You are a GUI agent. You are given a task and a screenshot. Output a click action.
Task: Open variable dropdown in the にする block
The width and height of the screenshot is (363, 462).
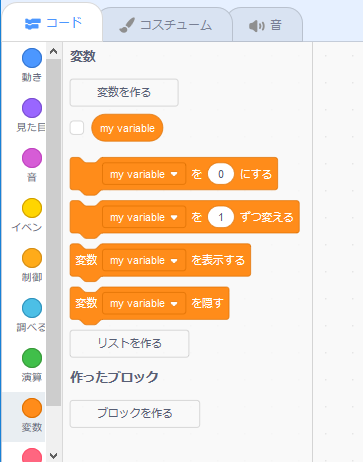[x=144, y=174]
